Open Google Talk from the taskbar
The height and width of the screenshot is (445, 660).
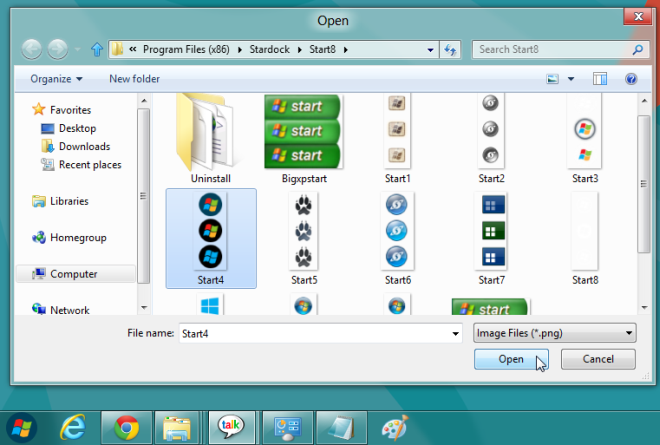(231, 428)
